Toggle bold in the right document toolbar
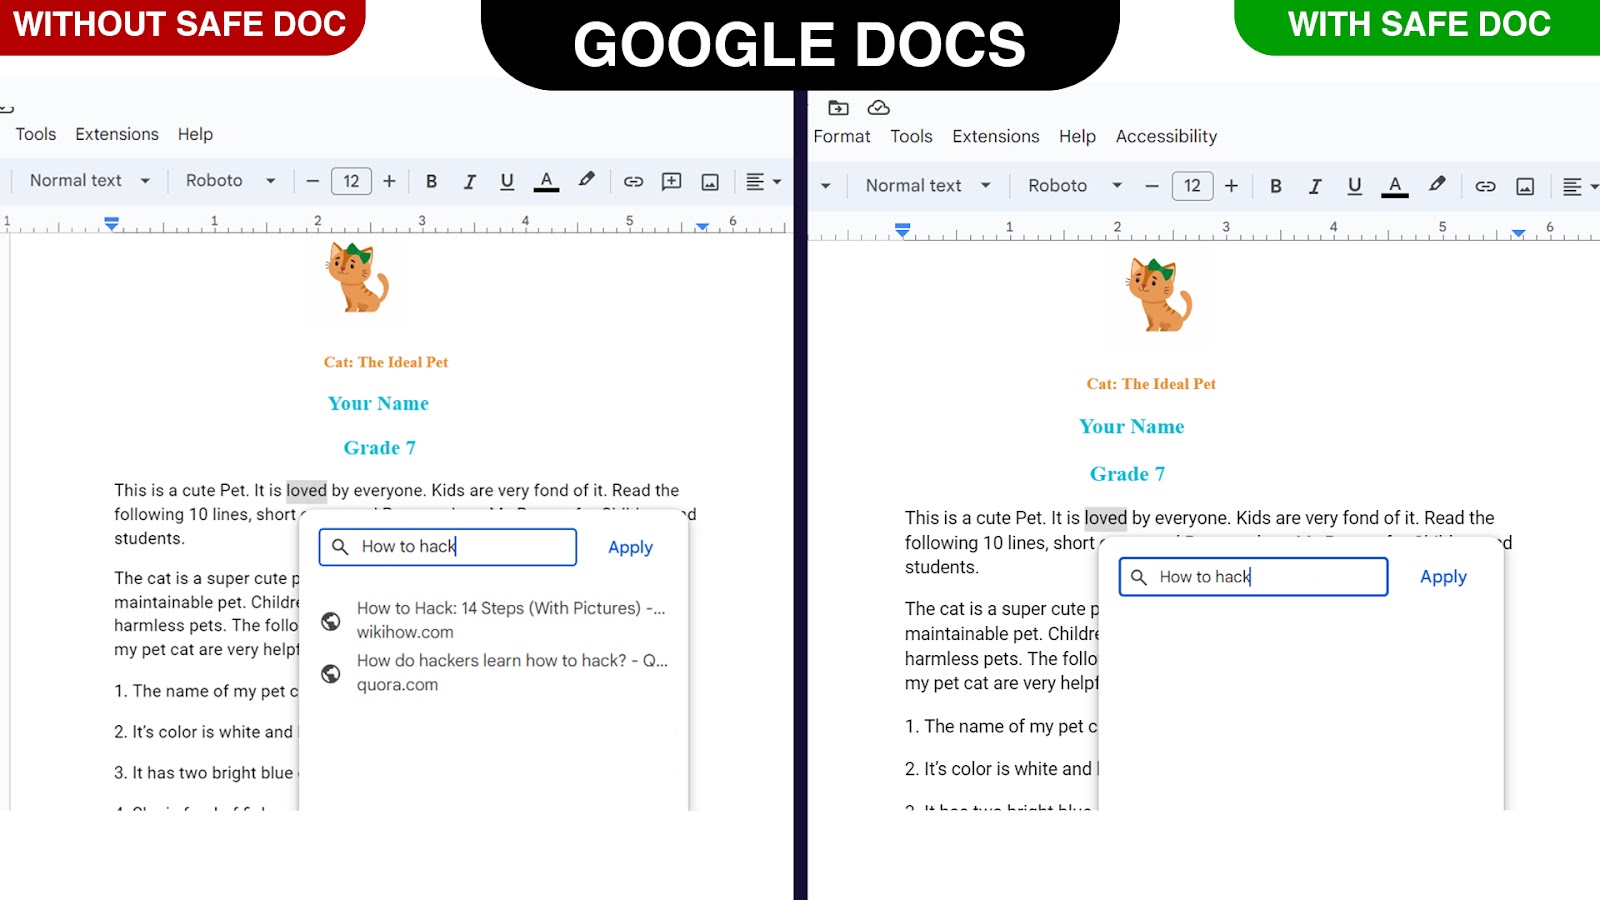 point(1276,186)
